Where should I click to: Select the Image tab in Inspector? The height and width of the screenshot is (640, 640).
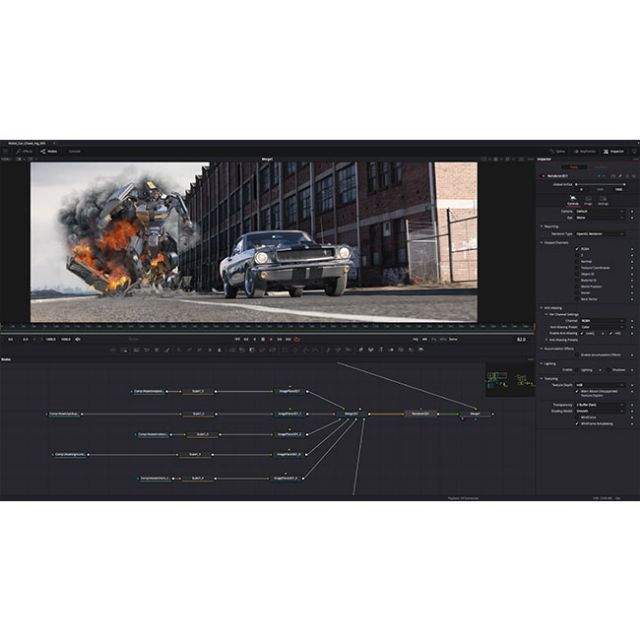click(x=588, y=200)
